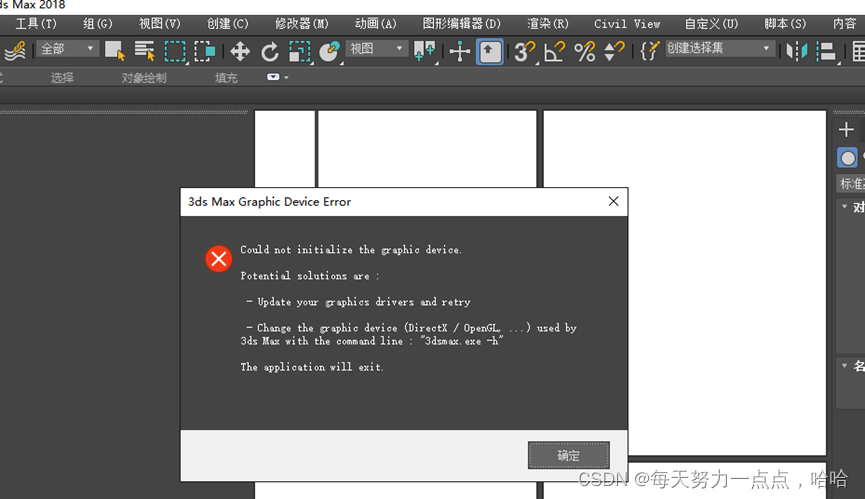Switch to the 对象绘制 ribbon tab

tap(143, 78)
